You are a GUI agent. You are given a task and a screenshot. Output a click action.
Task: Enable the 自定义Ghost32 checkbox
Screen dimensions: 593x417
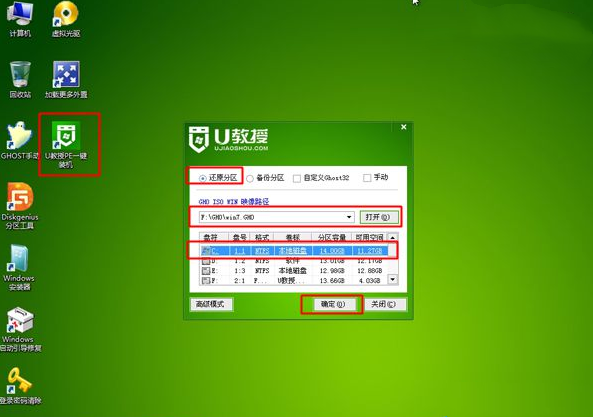(297, 178)
